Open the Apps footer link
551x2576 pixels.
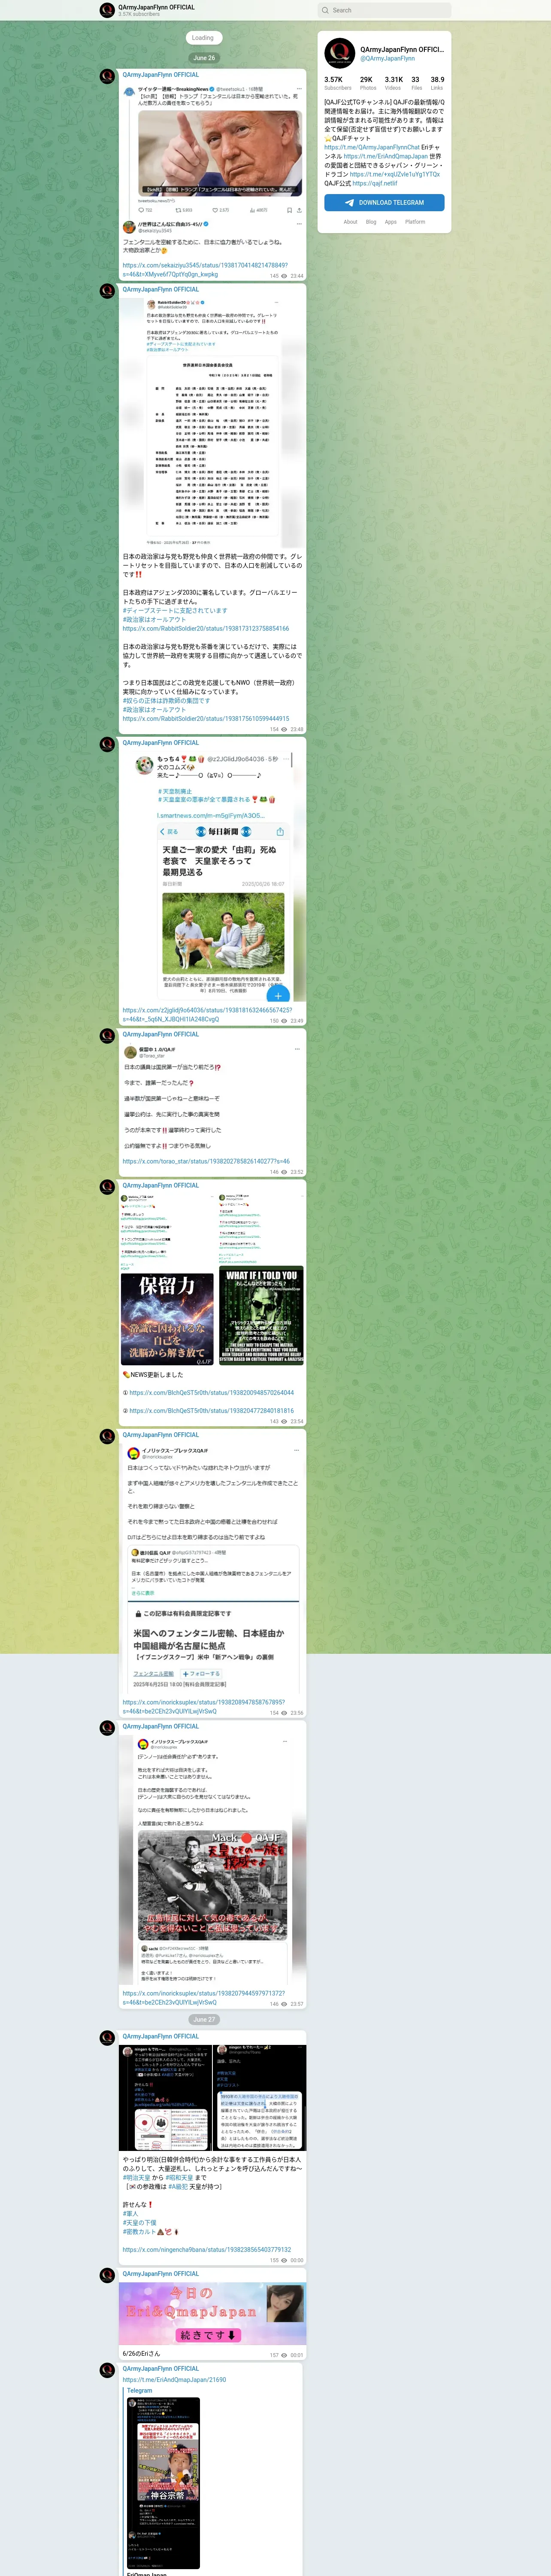coord(391,222)
